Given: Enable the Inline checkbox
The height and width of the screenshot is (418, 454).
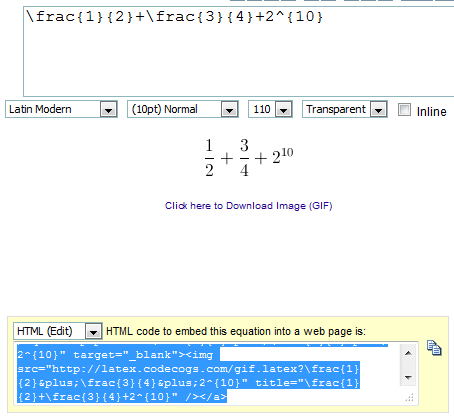Looking at the screenshot, I should pos(404,110).
